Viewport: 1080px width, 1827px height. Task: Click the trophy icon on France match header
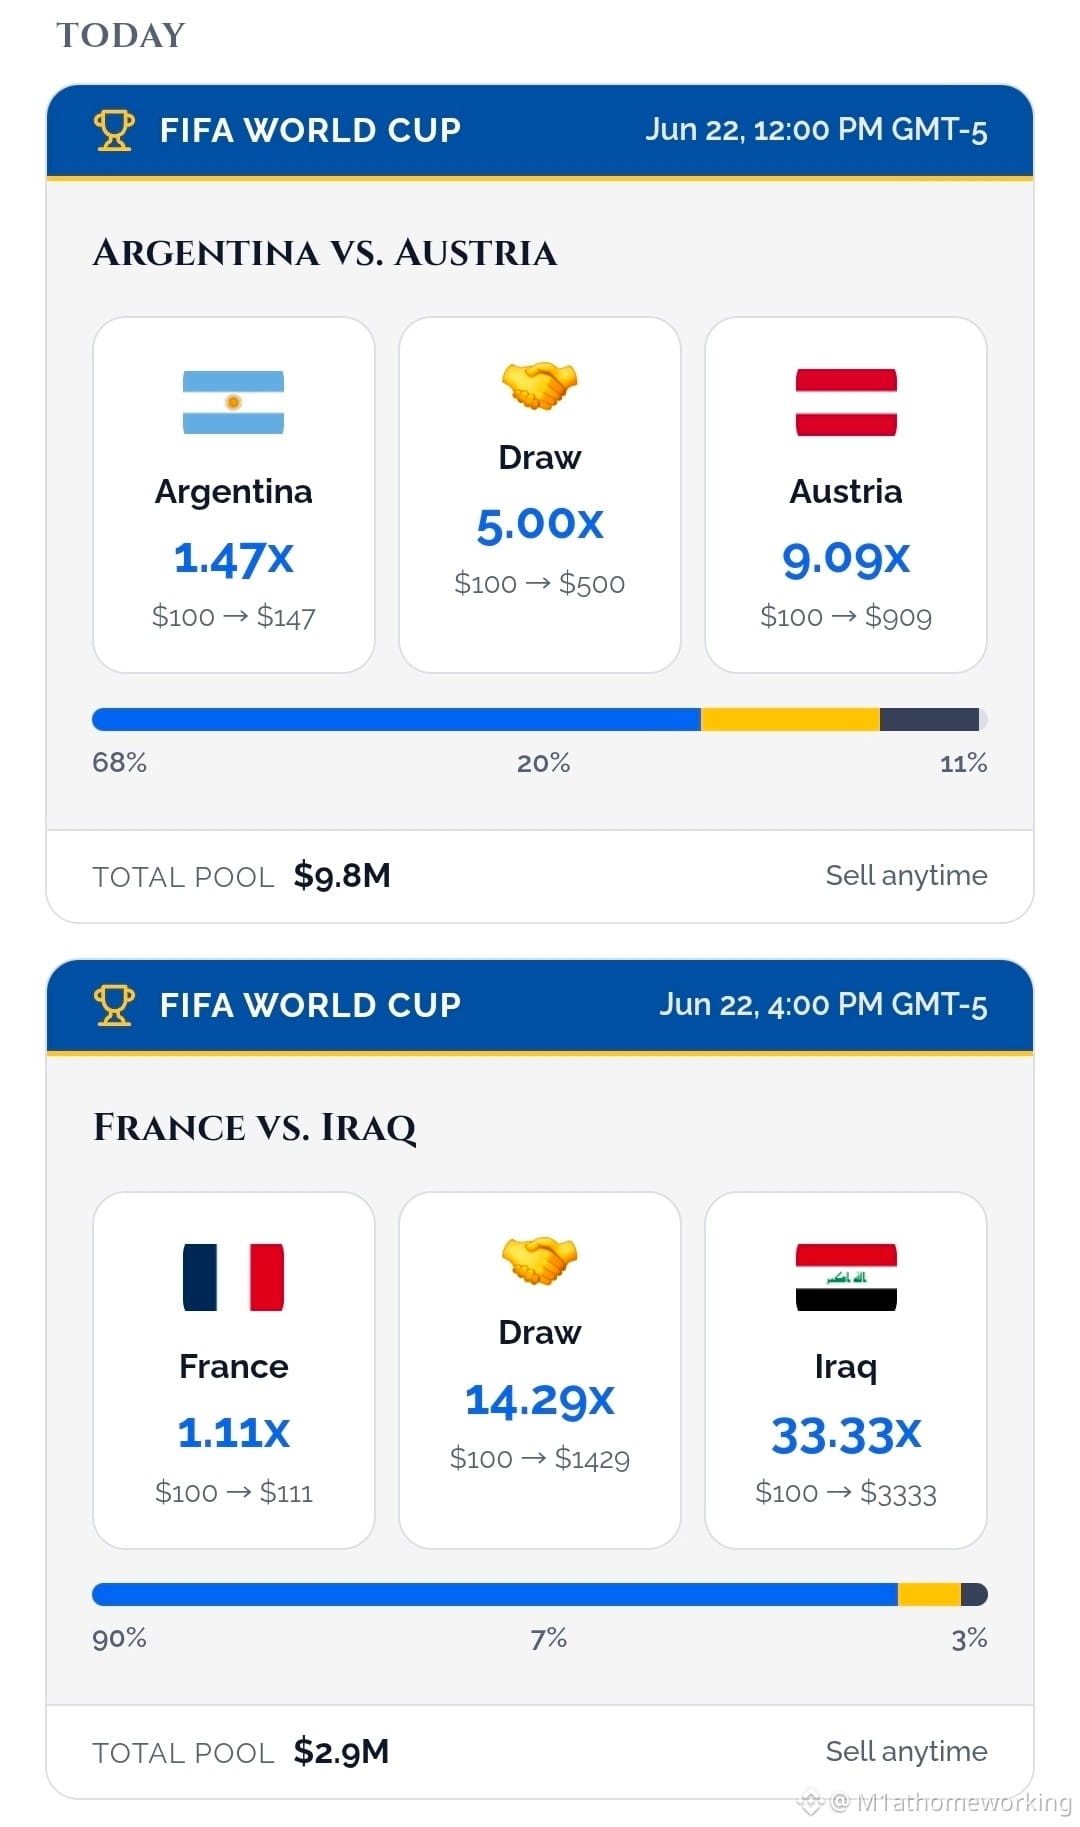(x=114, y=1005)
